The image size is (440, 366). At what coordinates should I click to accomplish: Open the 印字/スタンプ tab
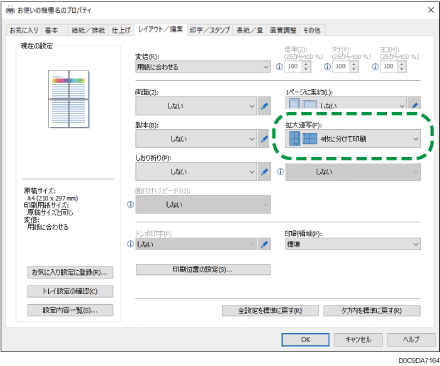click(x=210, y=30)
